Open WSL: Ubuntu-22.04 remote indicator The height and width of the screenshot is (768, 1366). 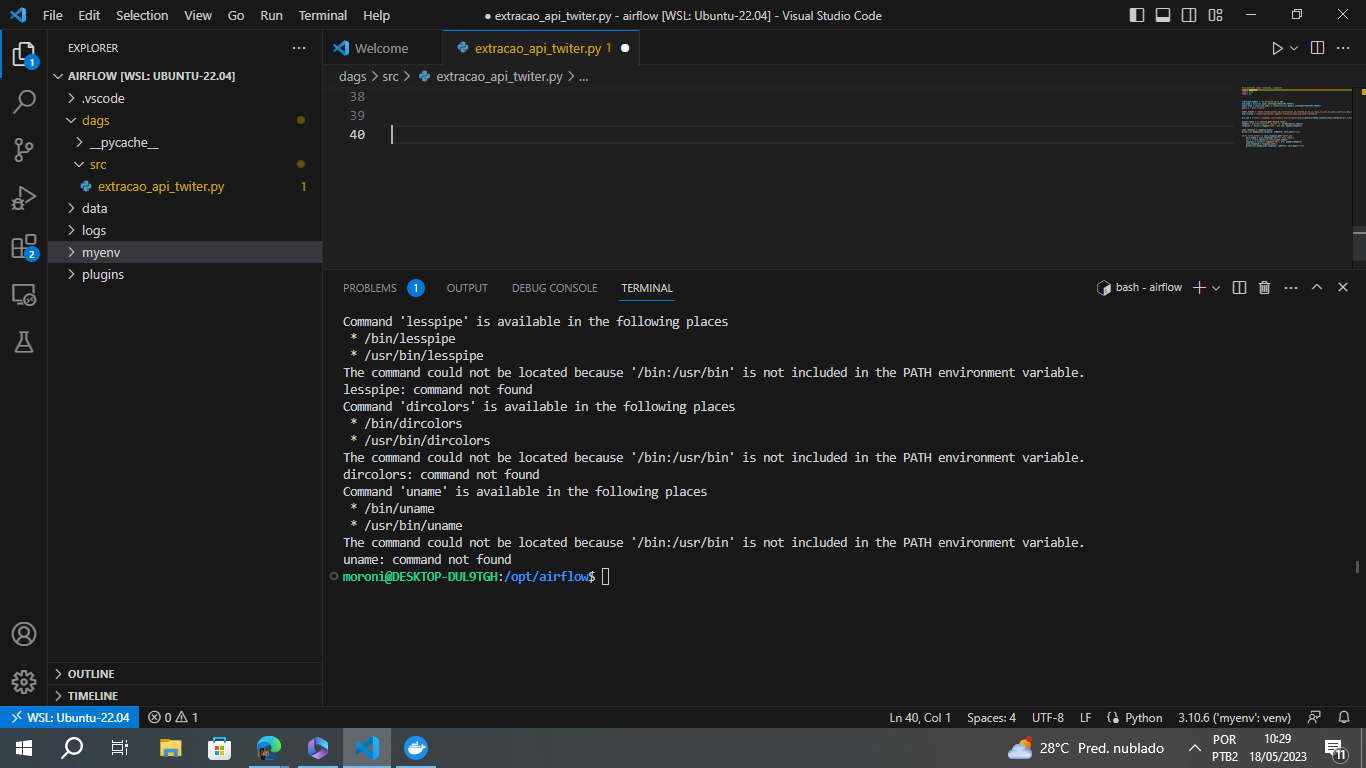(x=69, y=717)
